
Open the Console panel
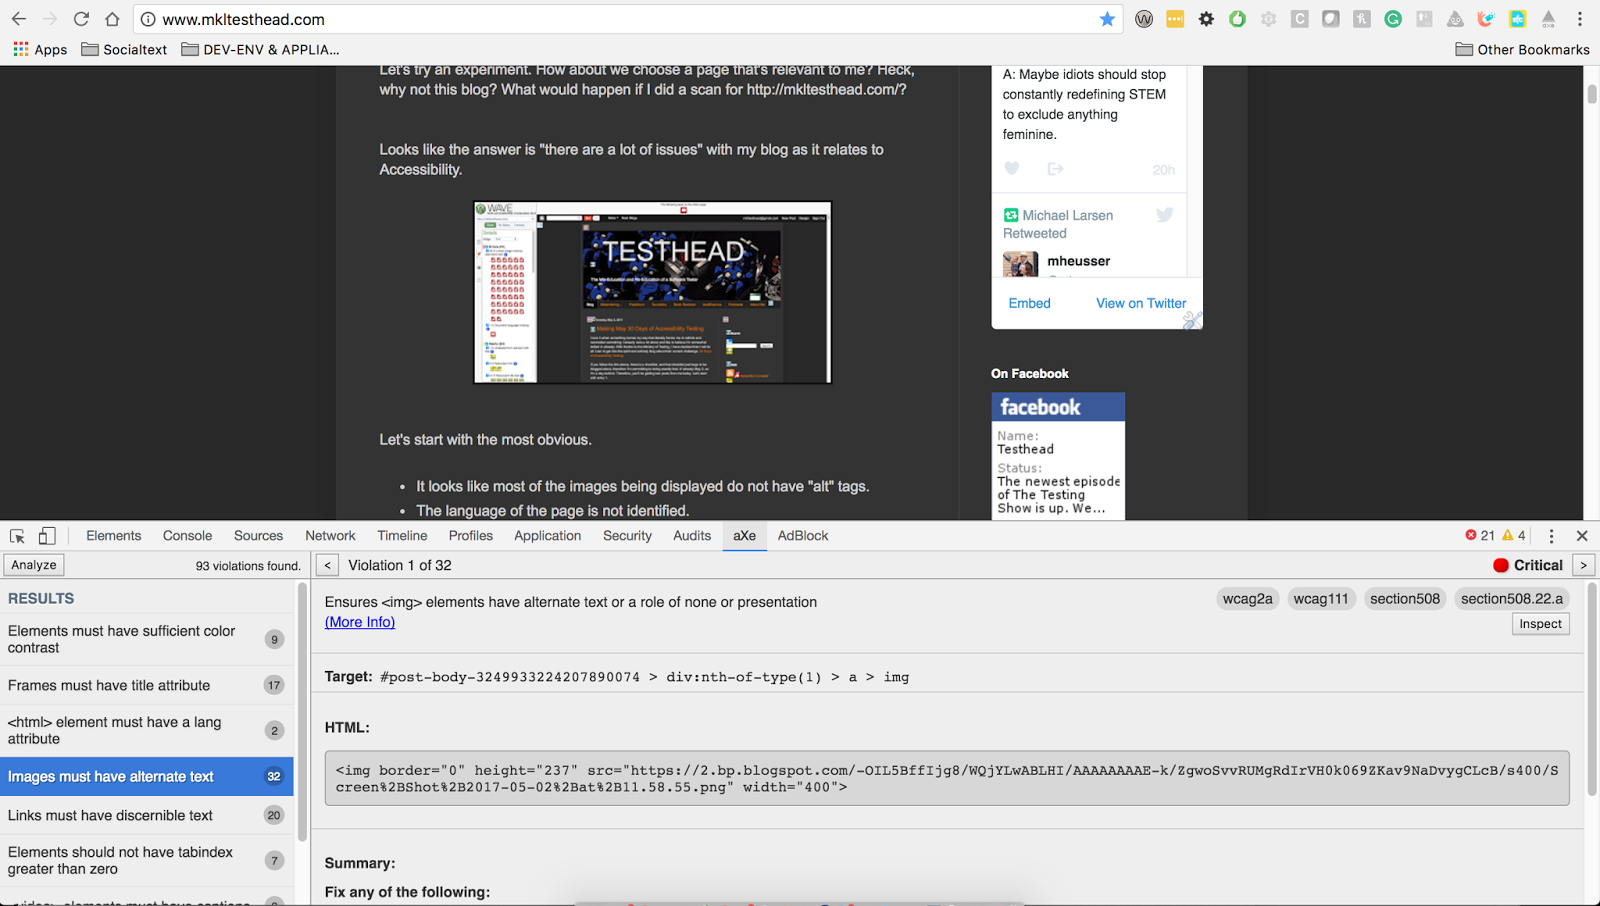(x=187, y=536)
